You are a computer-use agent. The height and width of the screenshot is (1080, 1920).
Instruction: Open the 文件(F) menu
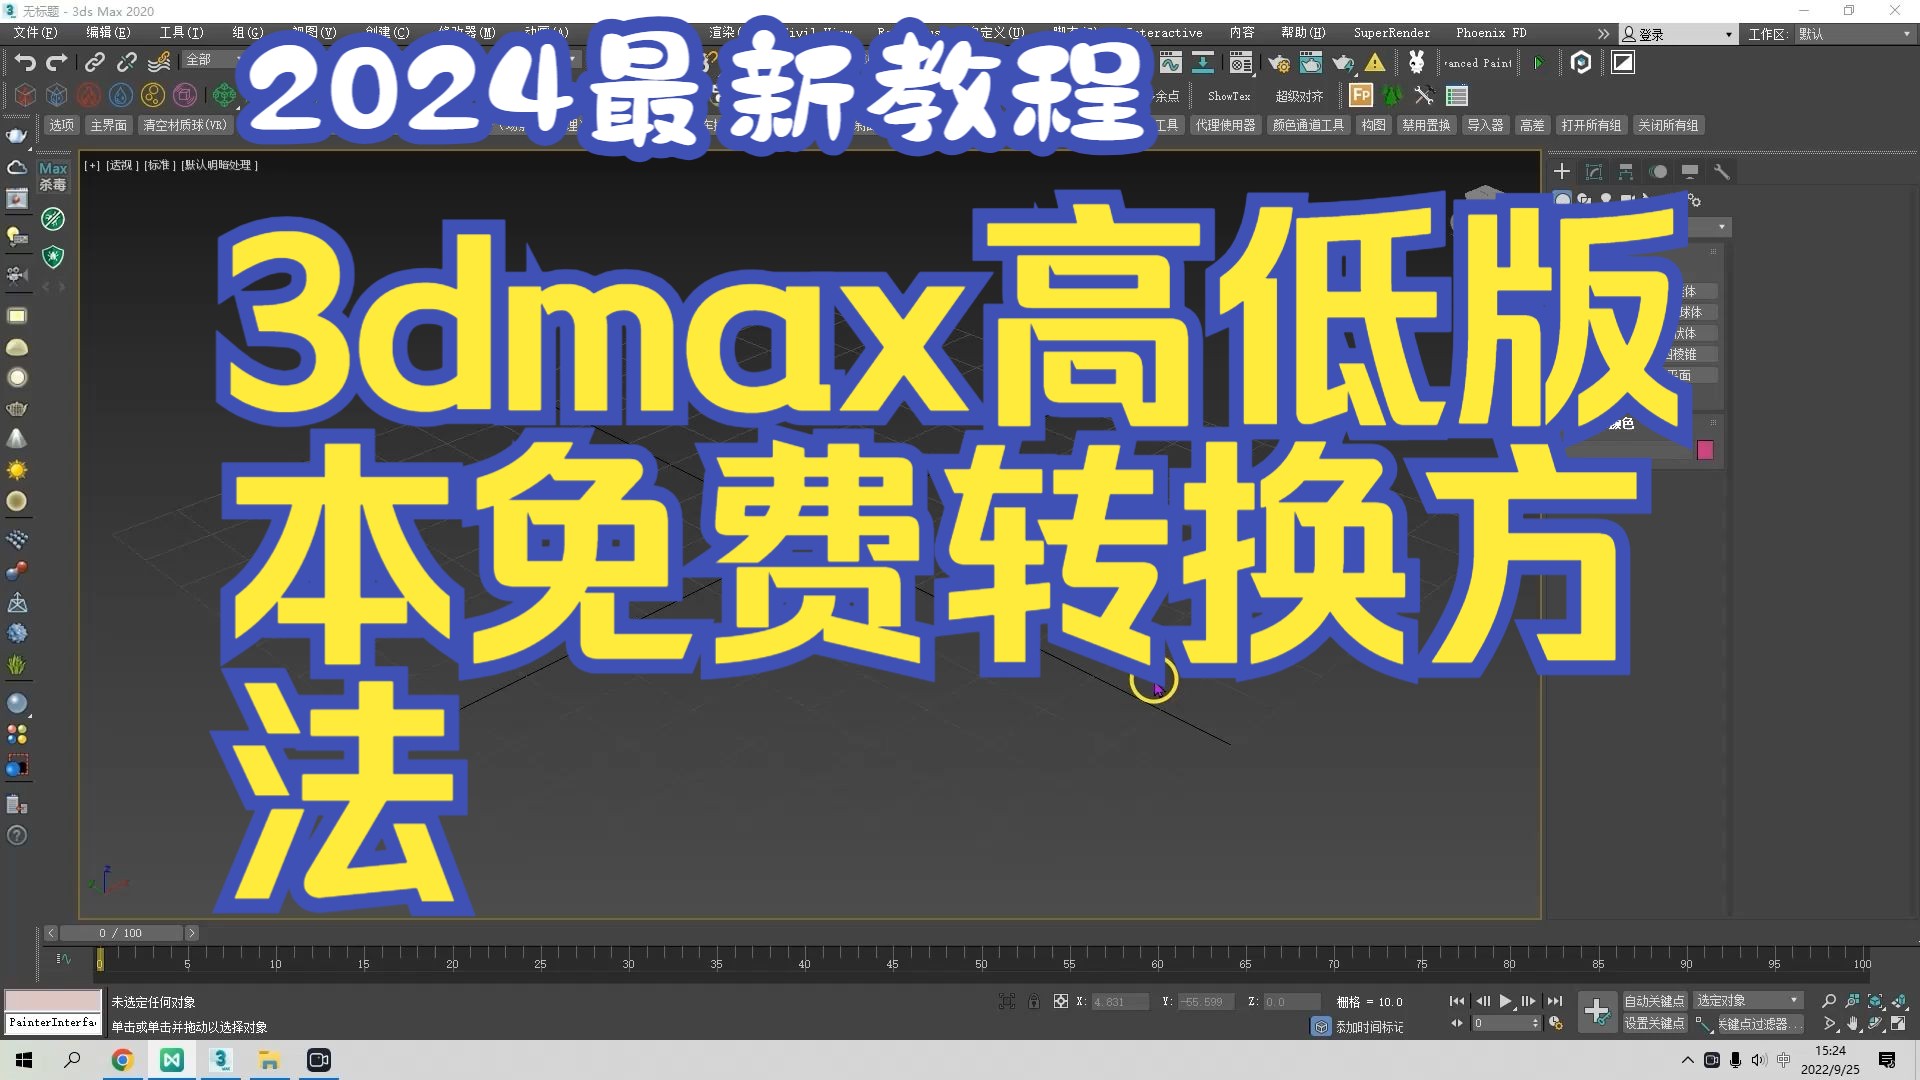coord(36,33)
